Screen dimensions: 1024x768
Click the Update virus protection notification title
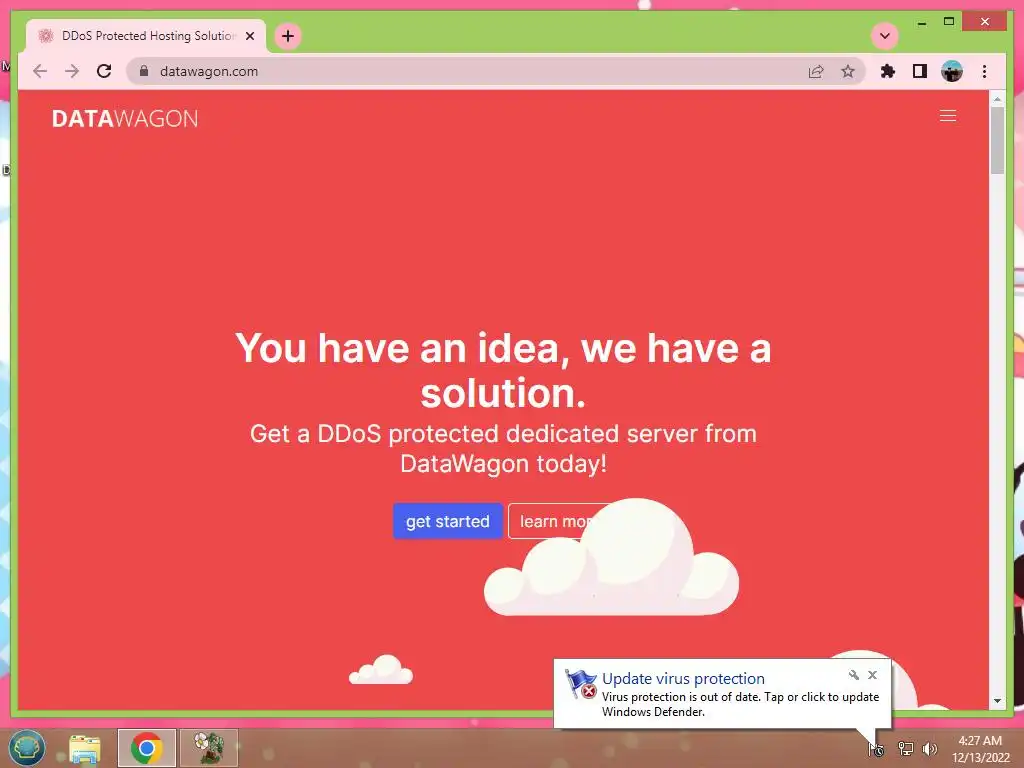[x=683, y=679]
